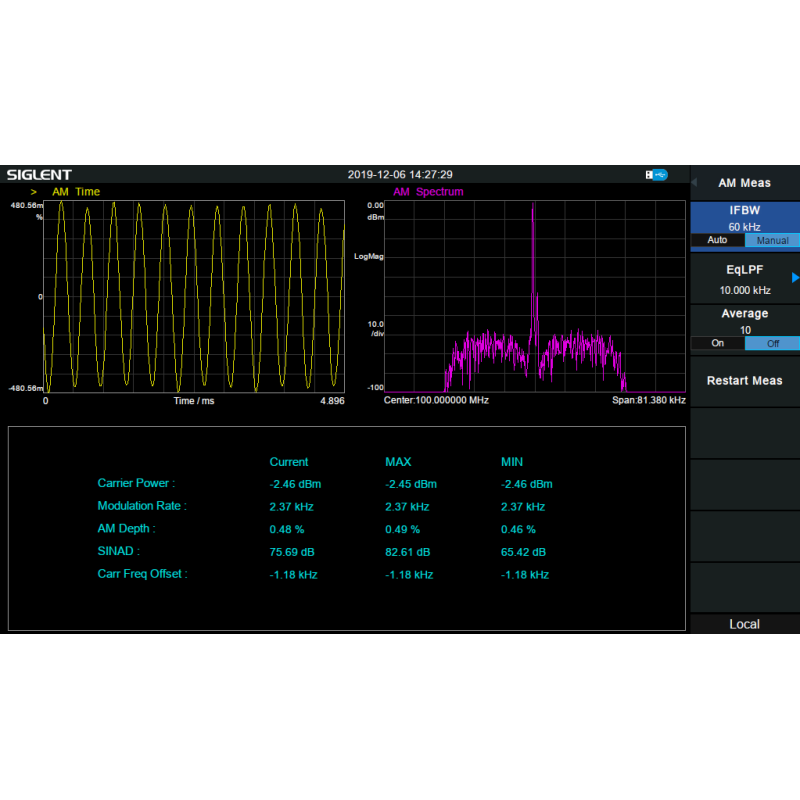The height and width of the screenshot is (800, 800).
Task: Expand the EqLPF submenu arrow
Action: [x=795, y=277]
